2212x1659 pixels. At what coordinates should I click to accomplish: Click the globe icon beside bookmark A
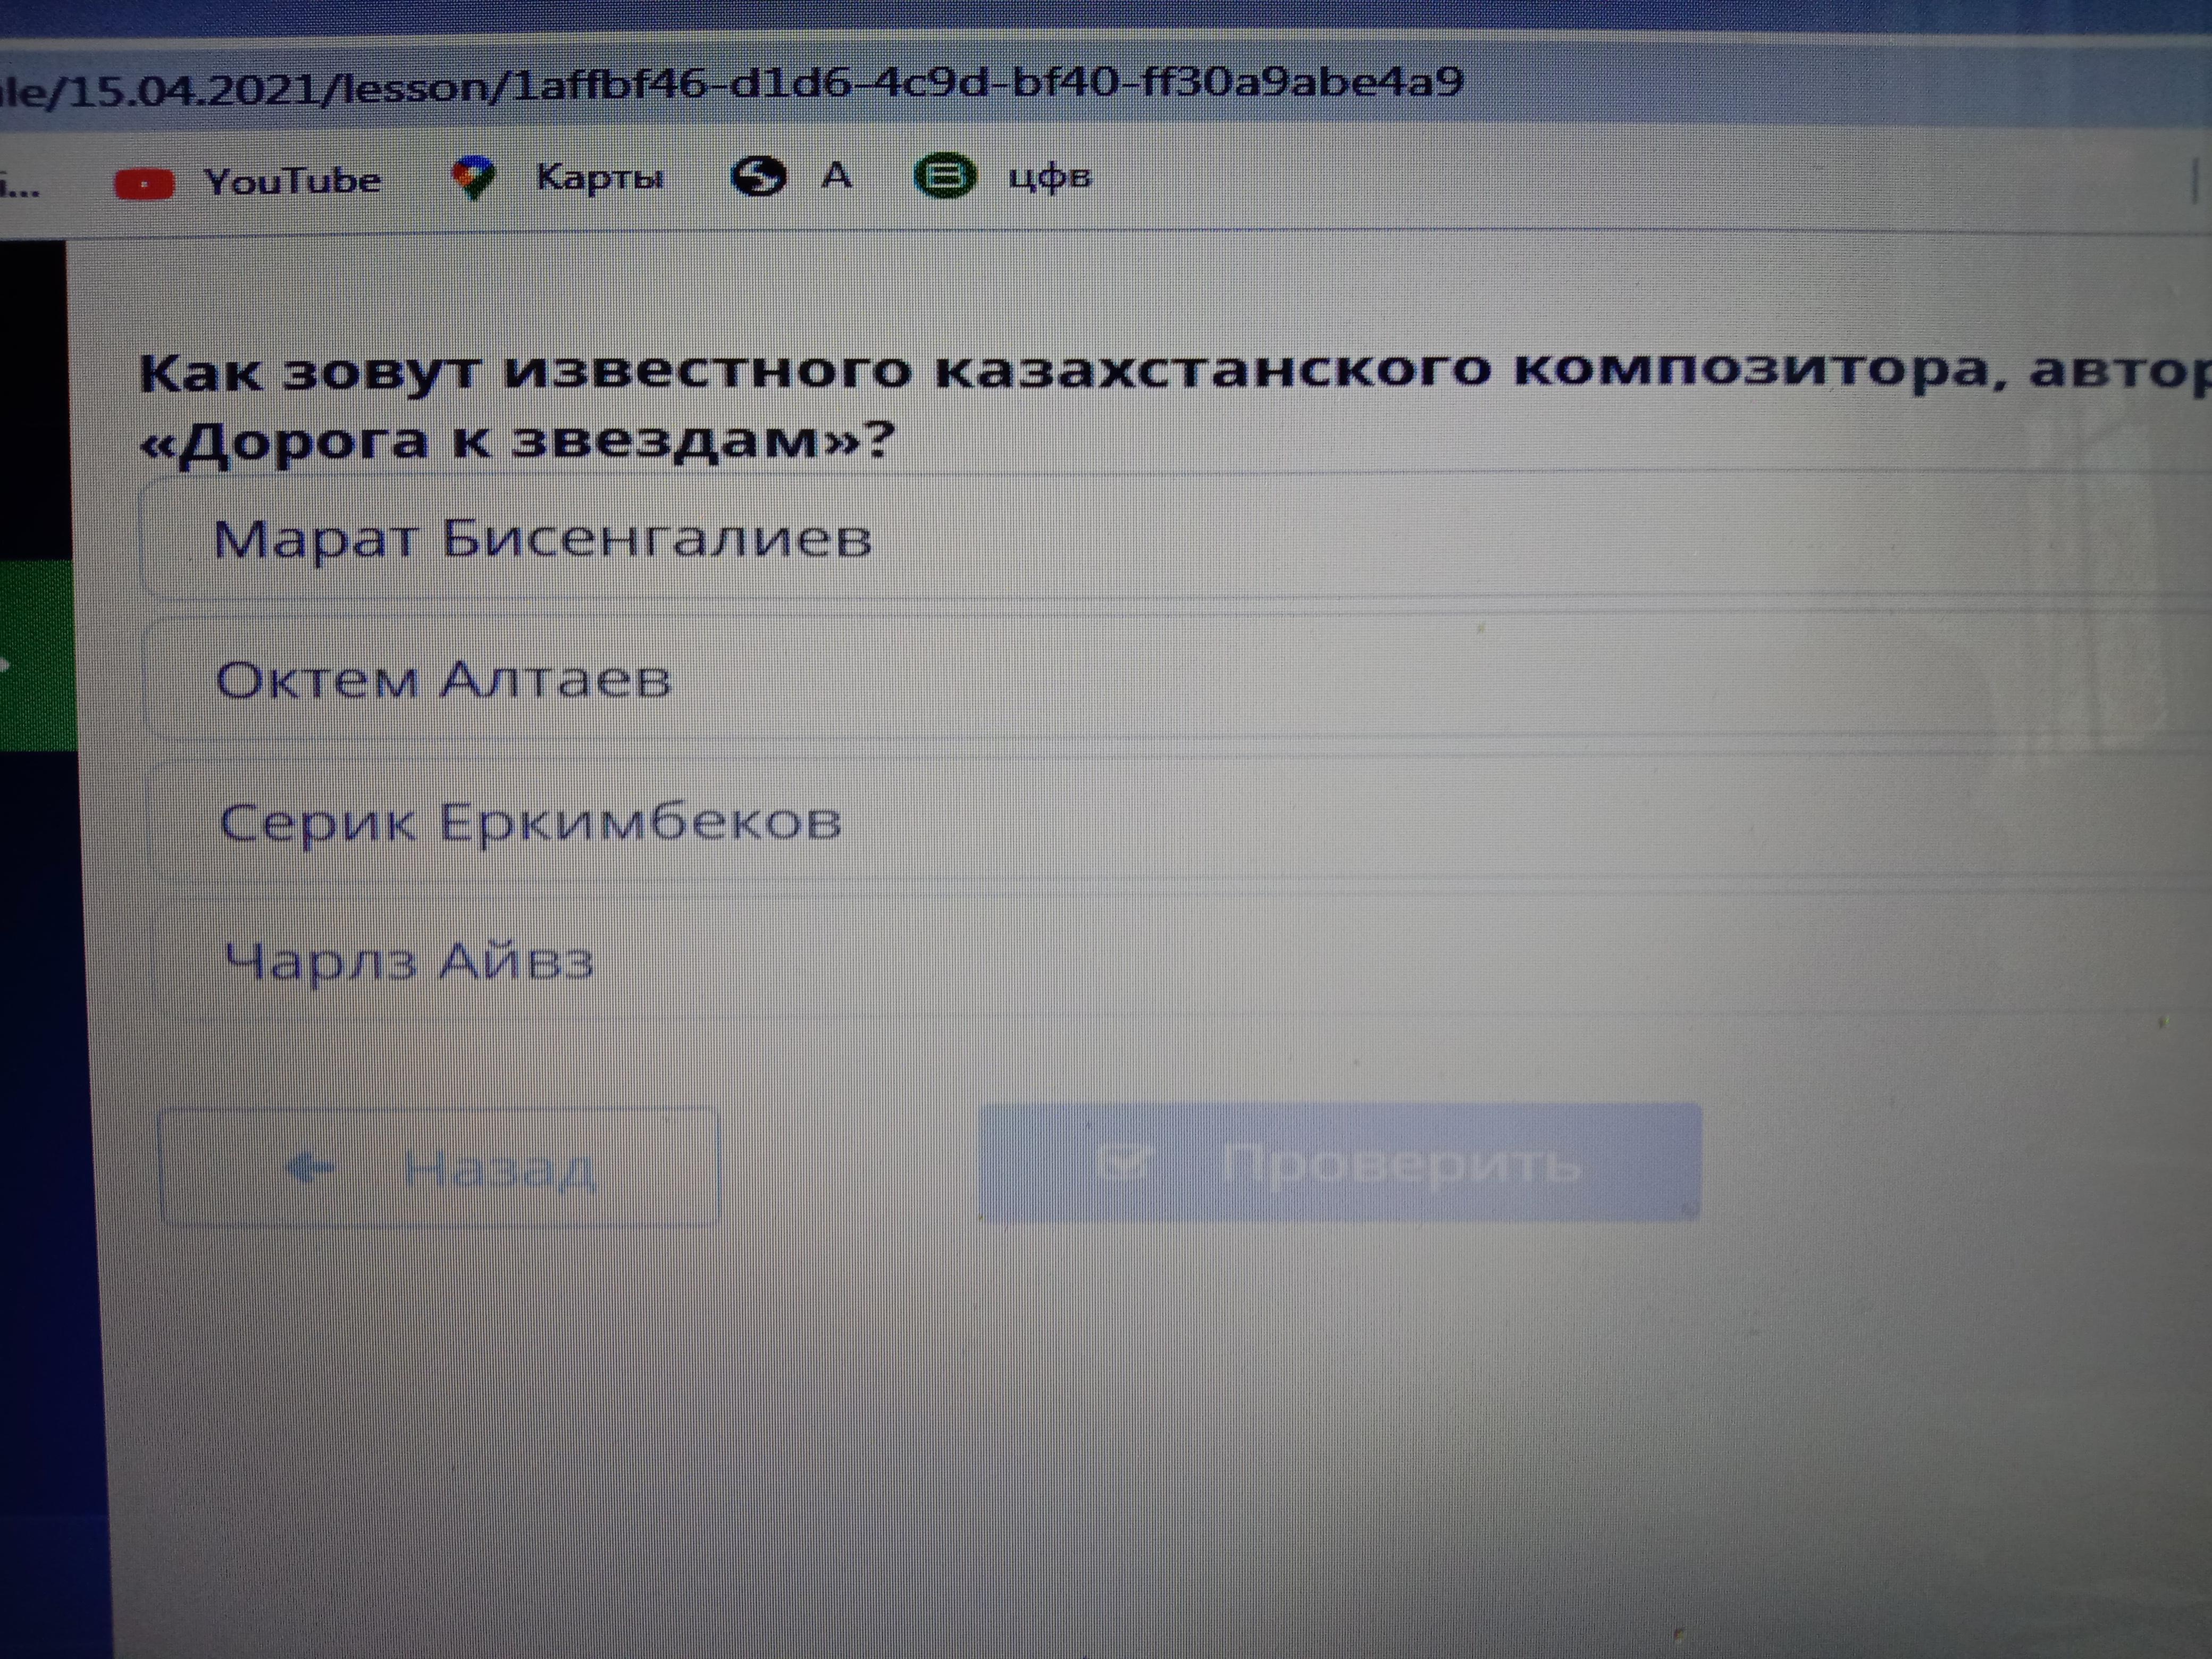pyautogui.click(x=757, y=177)
